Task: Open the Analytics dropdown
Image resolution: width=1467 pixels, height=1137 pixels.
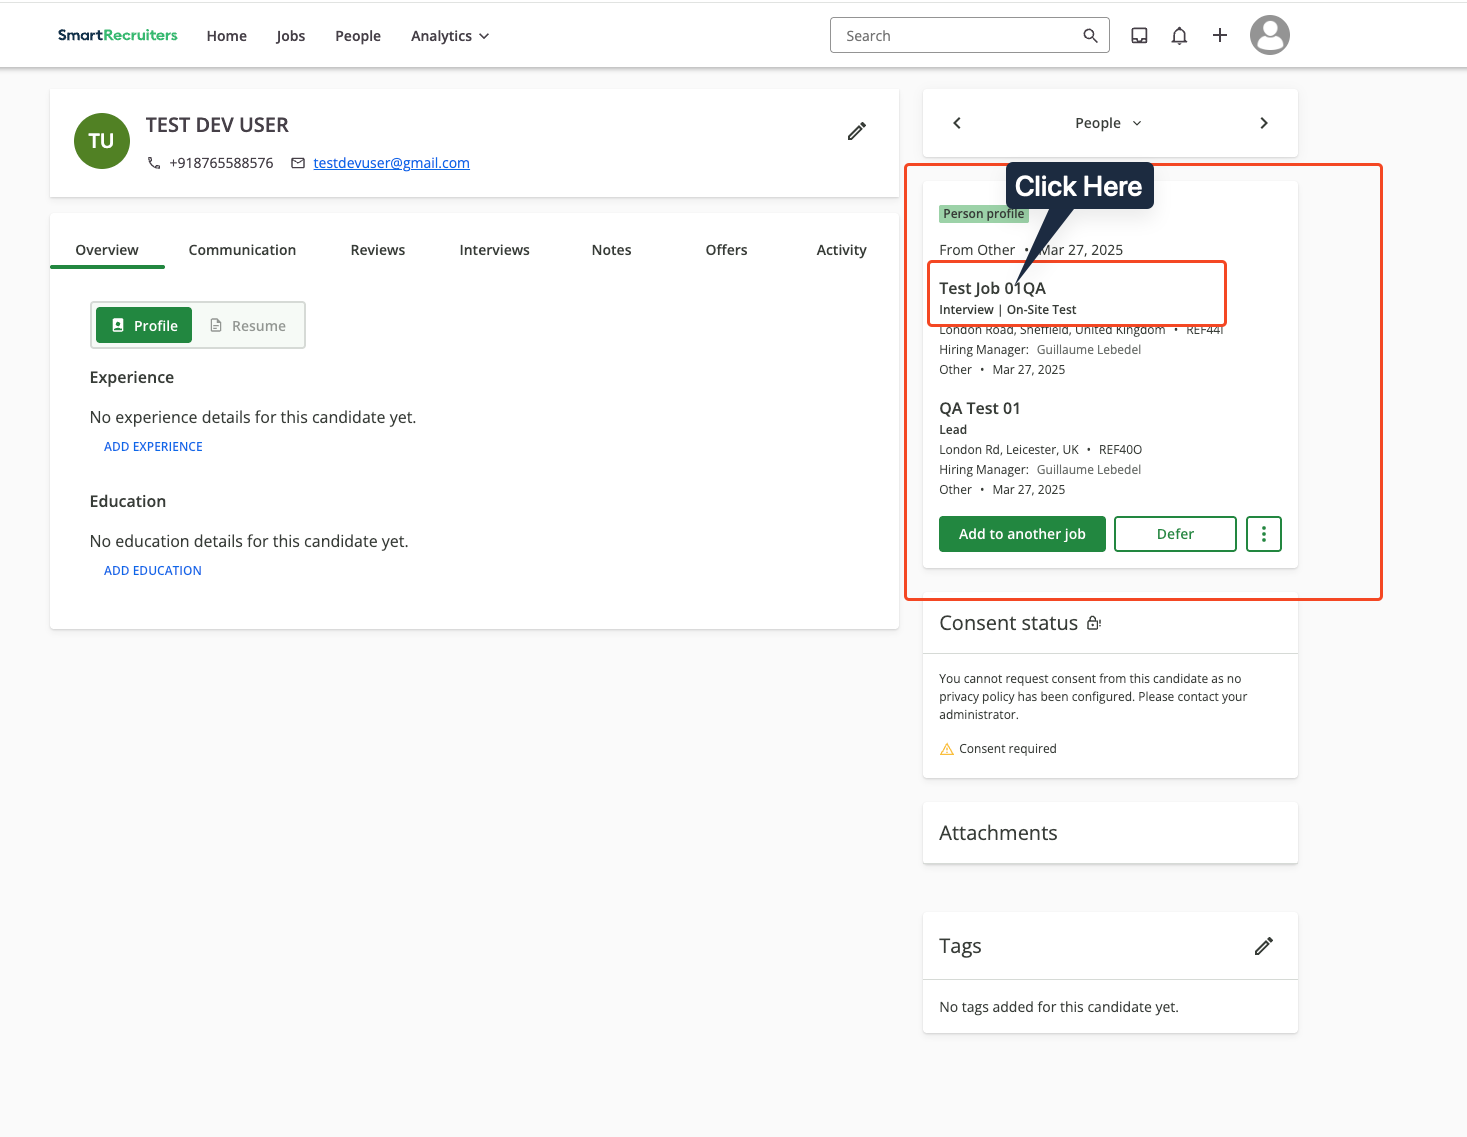Action: pyautogui.click(x=449, y=36)
